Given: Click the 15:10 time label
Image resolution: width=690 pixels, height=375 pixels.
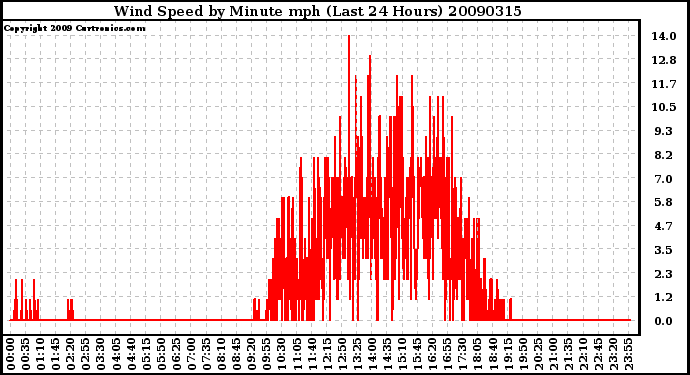Looking at the screenshot, I should pos(402,354).
